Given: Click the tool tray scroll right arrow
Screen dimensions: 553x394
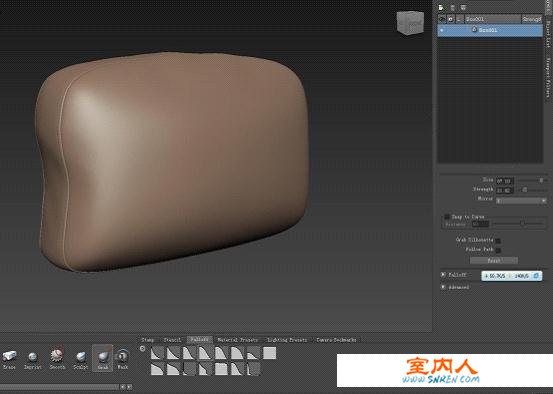Looking at the screenshot, I should click(129, 387).
